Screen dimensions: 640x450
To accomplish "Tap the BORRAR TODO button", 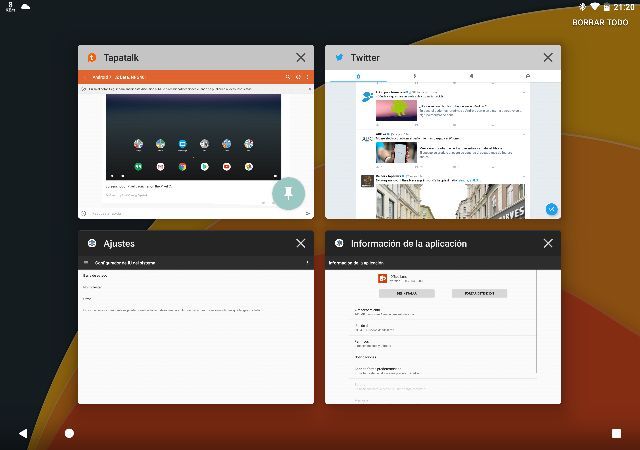I will [600, 22].
